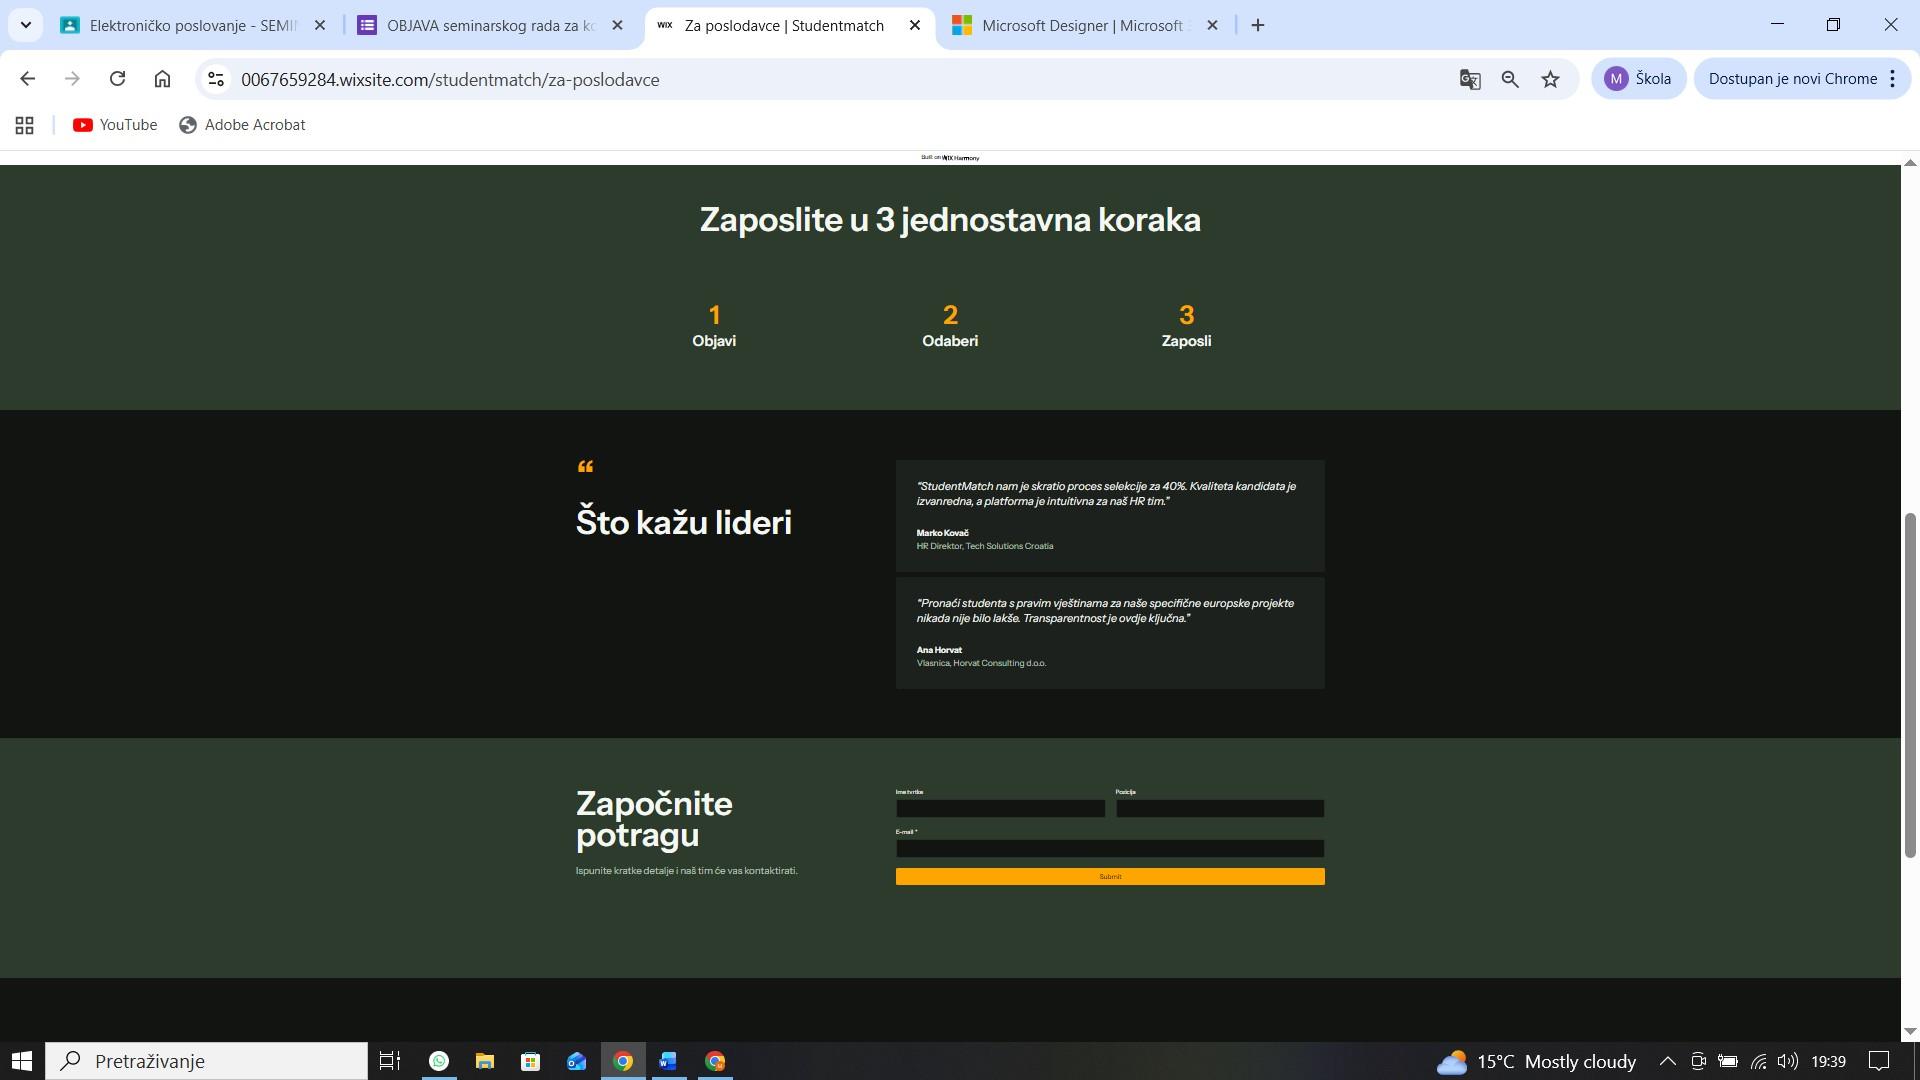
Task: Open Chrome menu three dots
Action: (x=1892, y=79)
